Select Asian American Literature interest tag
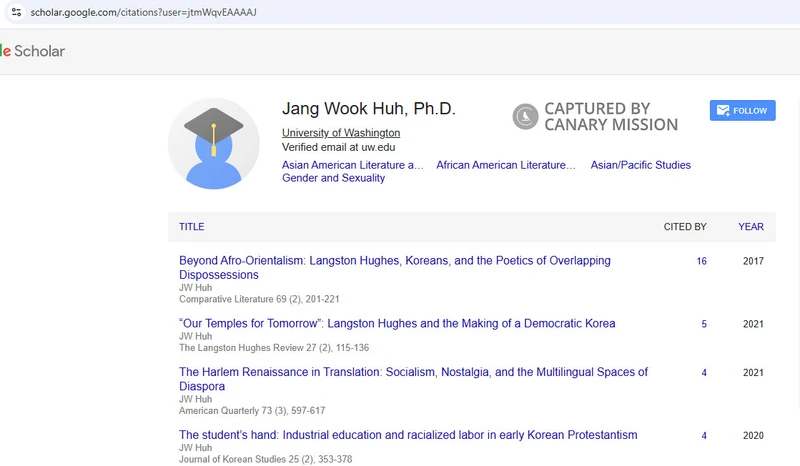This screenshot has height=466, width=800. pyautogui.click(x=352, y=165)
